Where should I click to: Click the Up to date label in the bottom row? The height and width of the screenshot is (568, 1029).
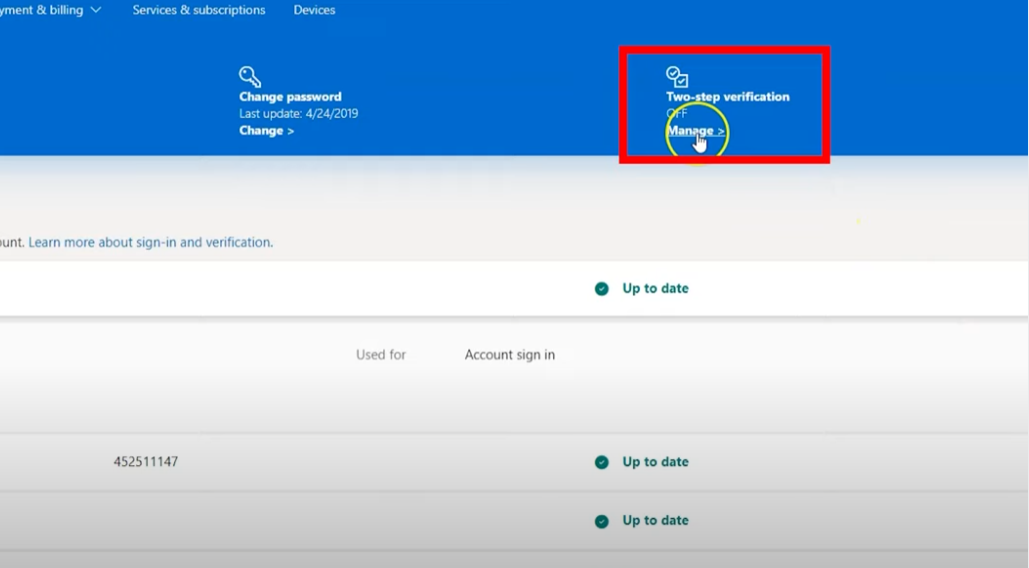pos(655,521)
